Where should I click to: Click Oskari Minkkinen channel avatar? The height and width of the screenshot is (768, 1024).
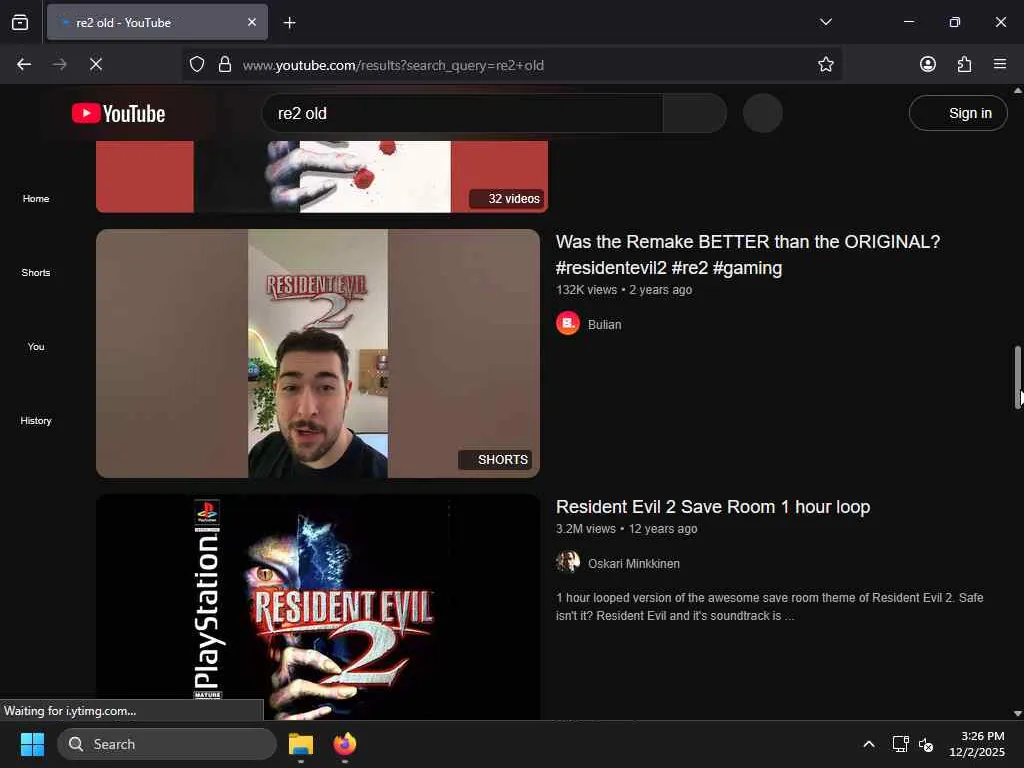tap(568, 562)
